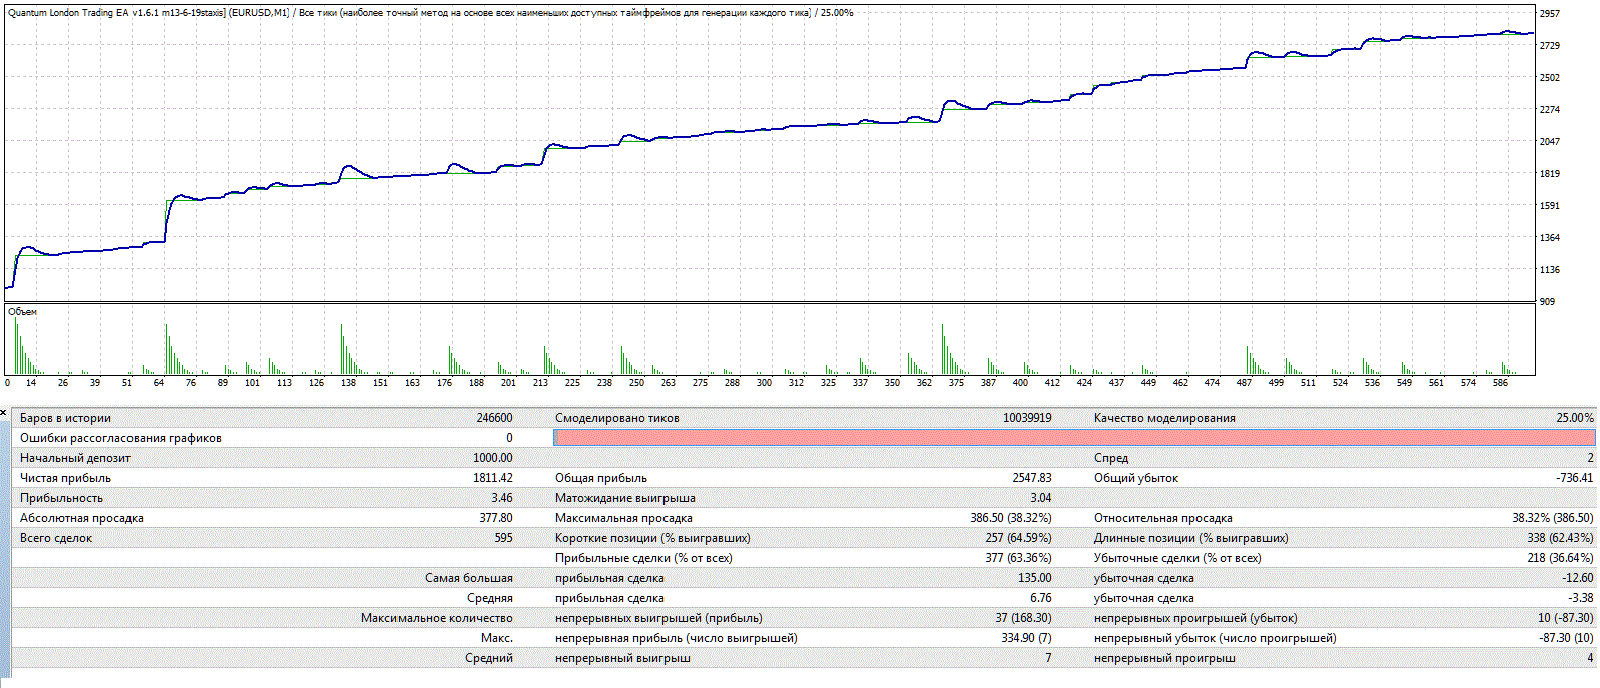Select the maximal consecutive profit 334.90 (7)

point(1026,638)
